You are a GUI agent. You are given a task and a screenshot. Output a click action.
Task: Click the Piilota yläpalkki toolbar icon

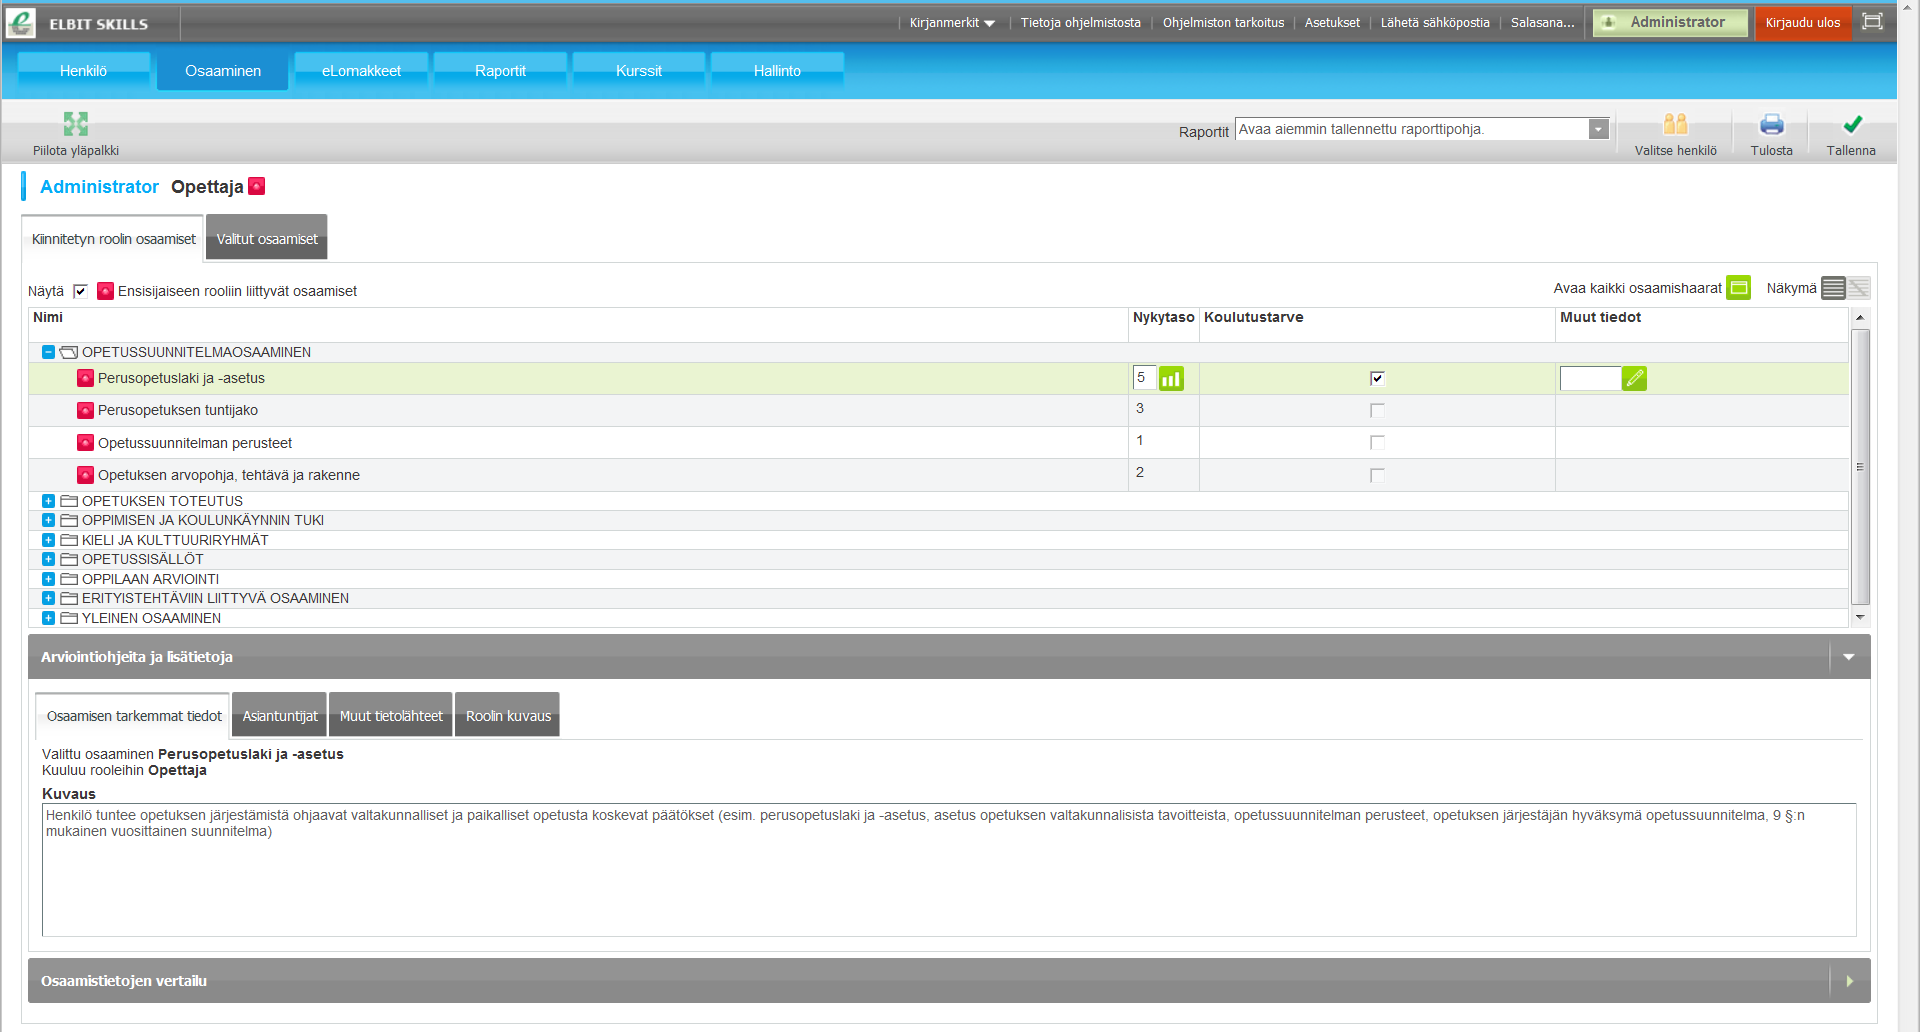coord(76,124)
